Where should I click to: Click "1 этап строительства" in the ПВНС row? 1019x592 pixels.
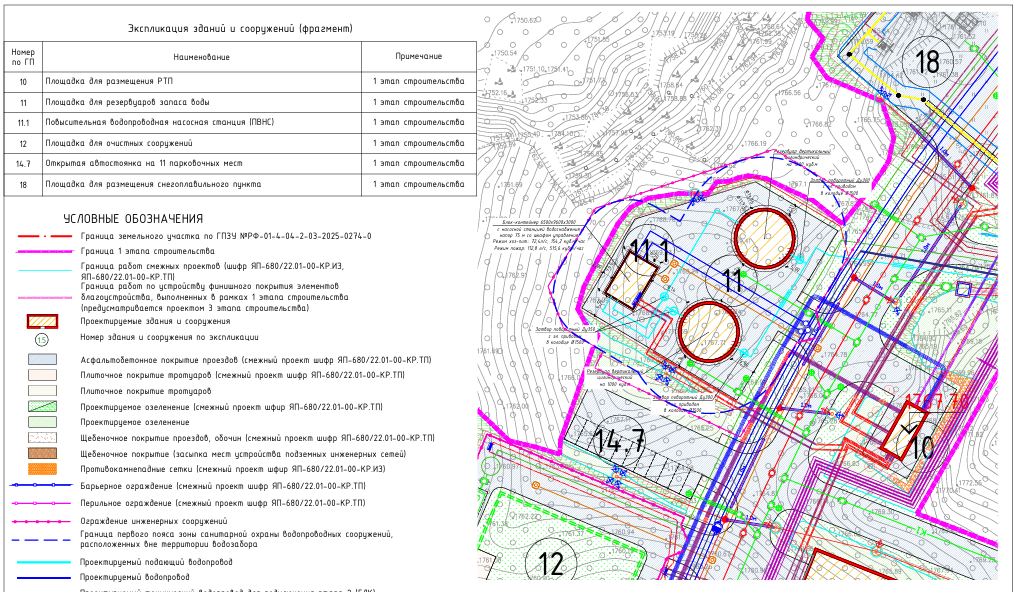pos(419,122)
